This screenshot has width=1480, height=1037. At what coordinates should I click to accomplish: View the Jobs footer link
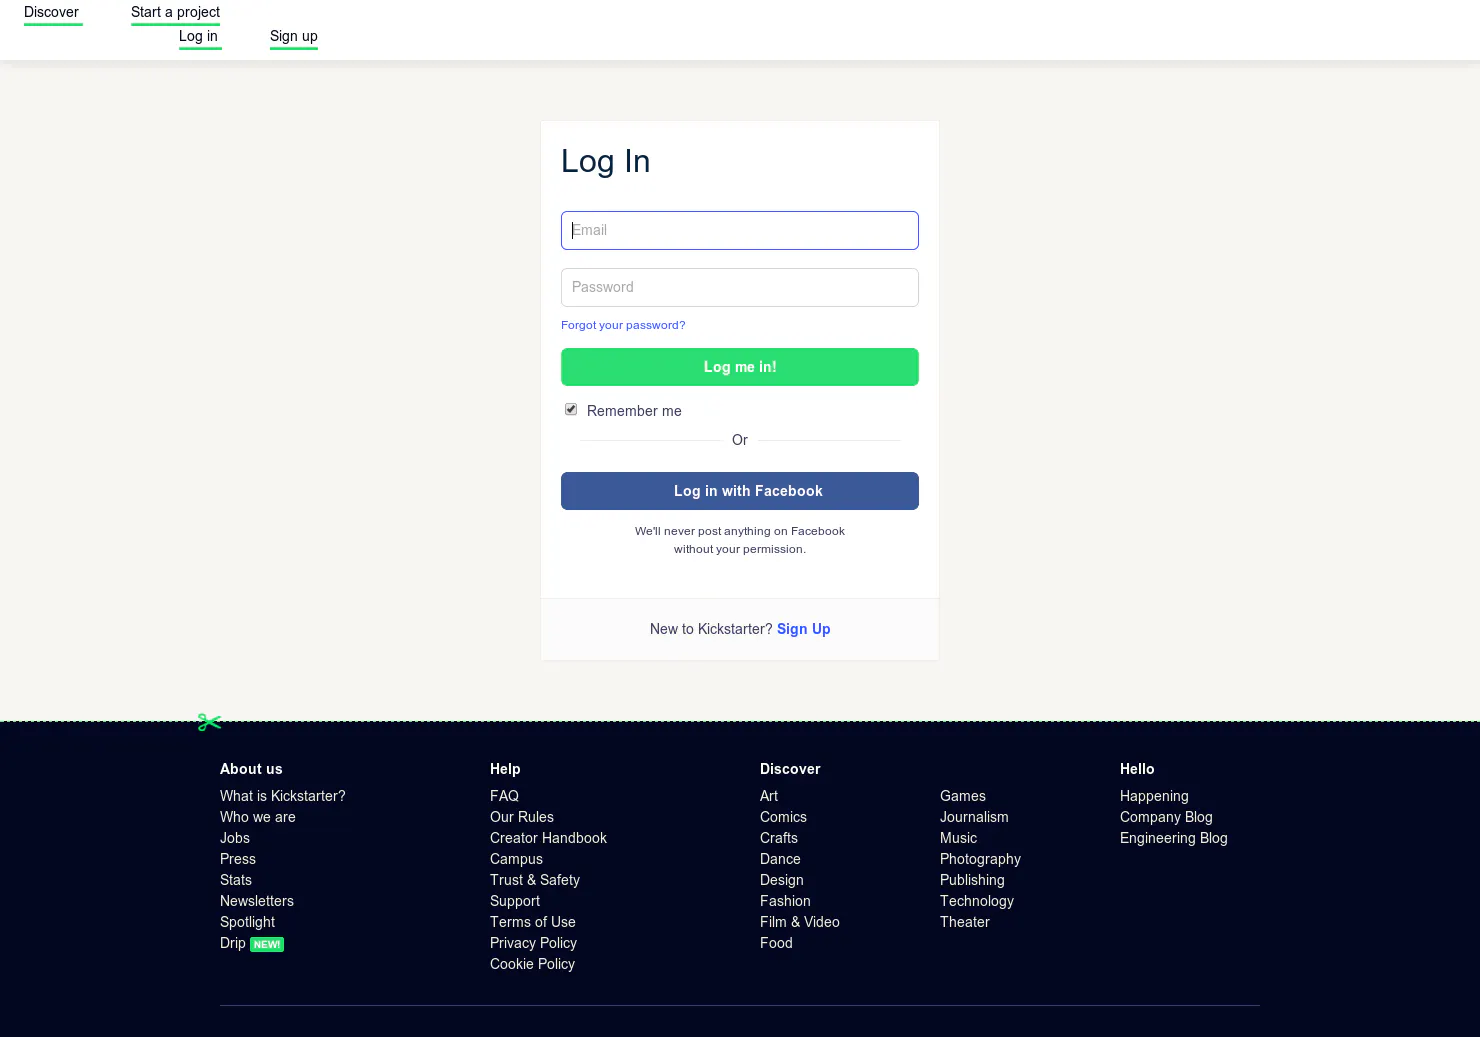(x=235, y=838)
